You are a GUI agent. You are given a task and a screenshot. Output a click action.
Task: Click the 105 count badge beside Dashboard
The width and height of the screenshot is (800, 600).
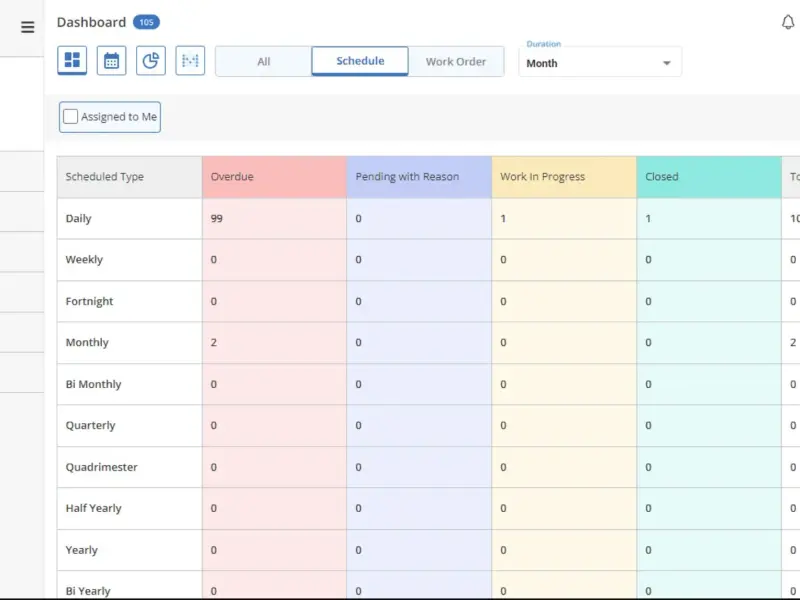146,22
